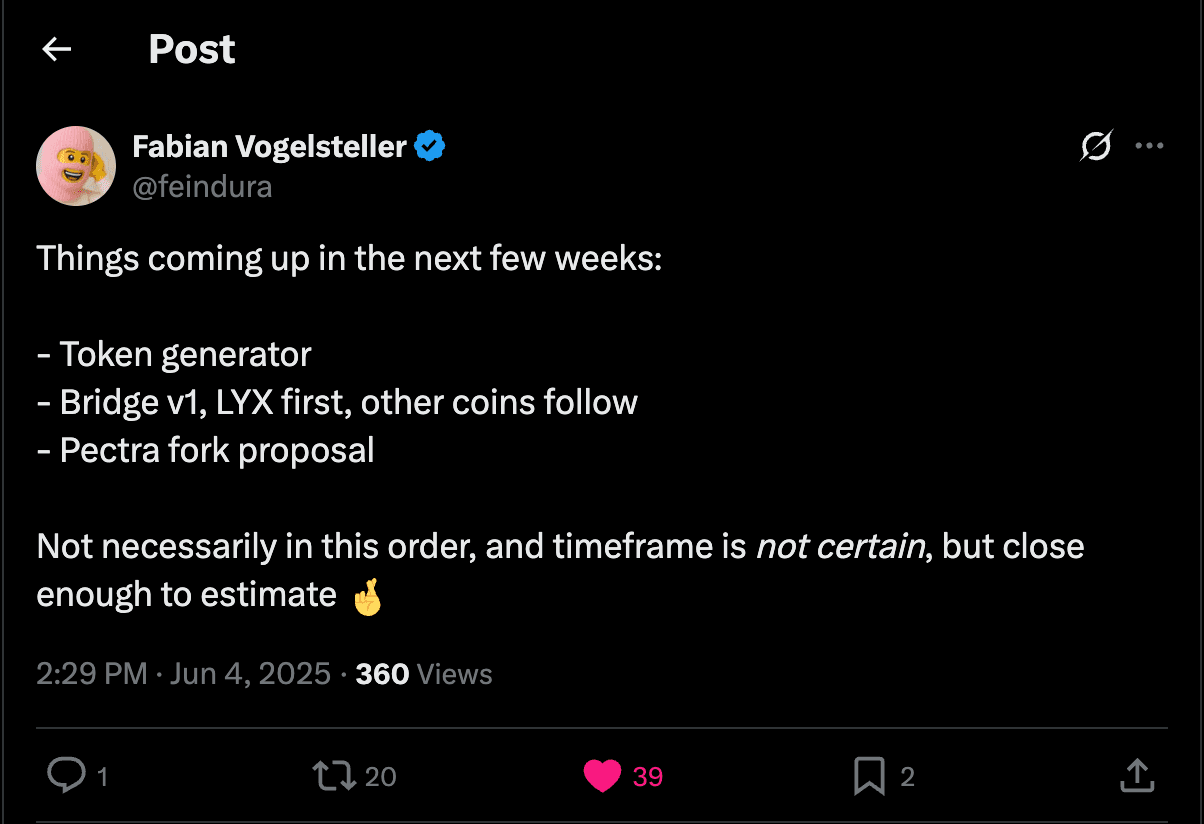Click the bookmark count 2
1204x824 pixels.
[907, 777]
